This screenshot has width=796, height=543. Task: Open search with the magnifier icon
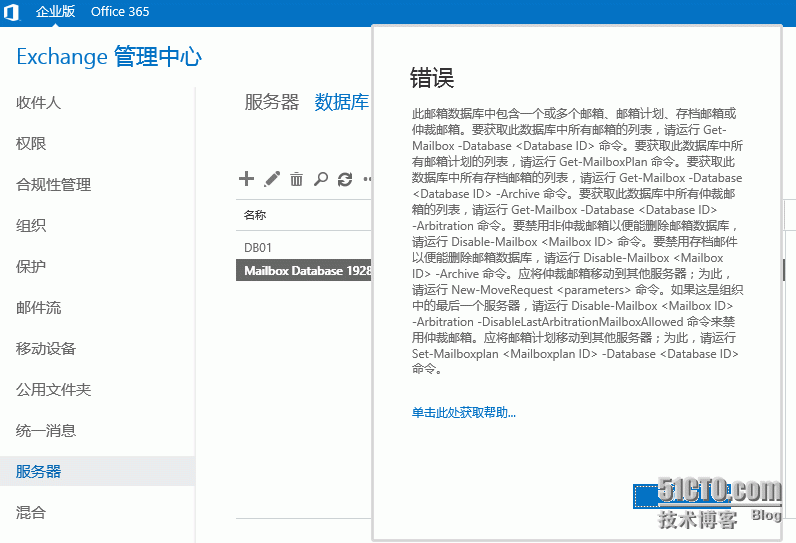tap(321, 179)
